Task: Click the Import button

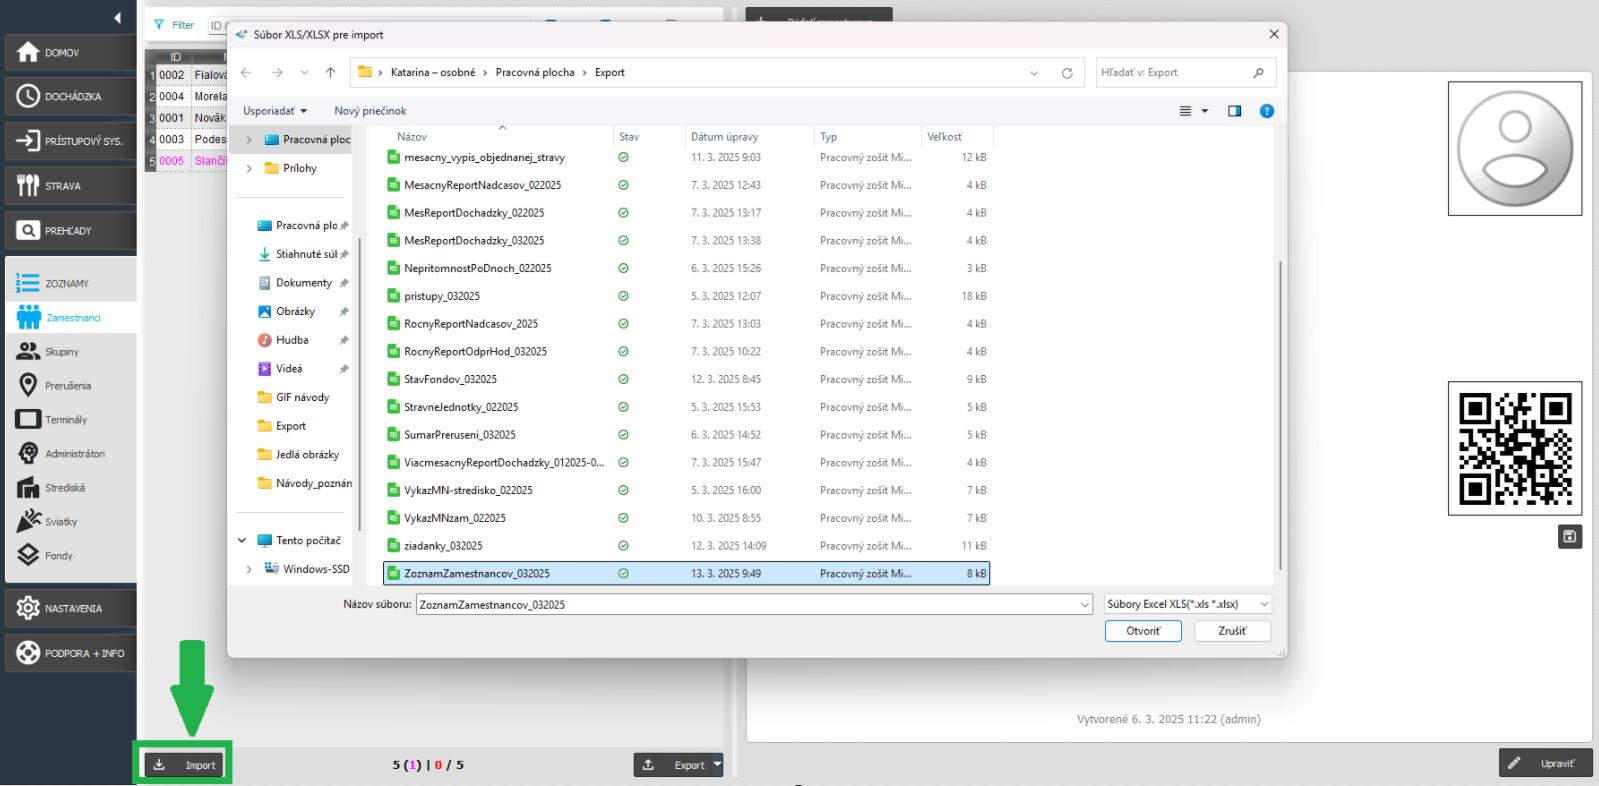Action: pos(186,765)
